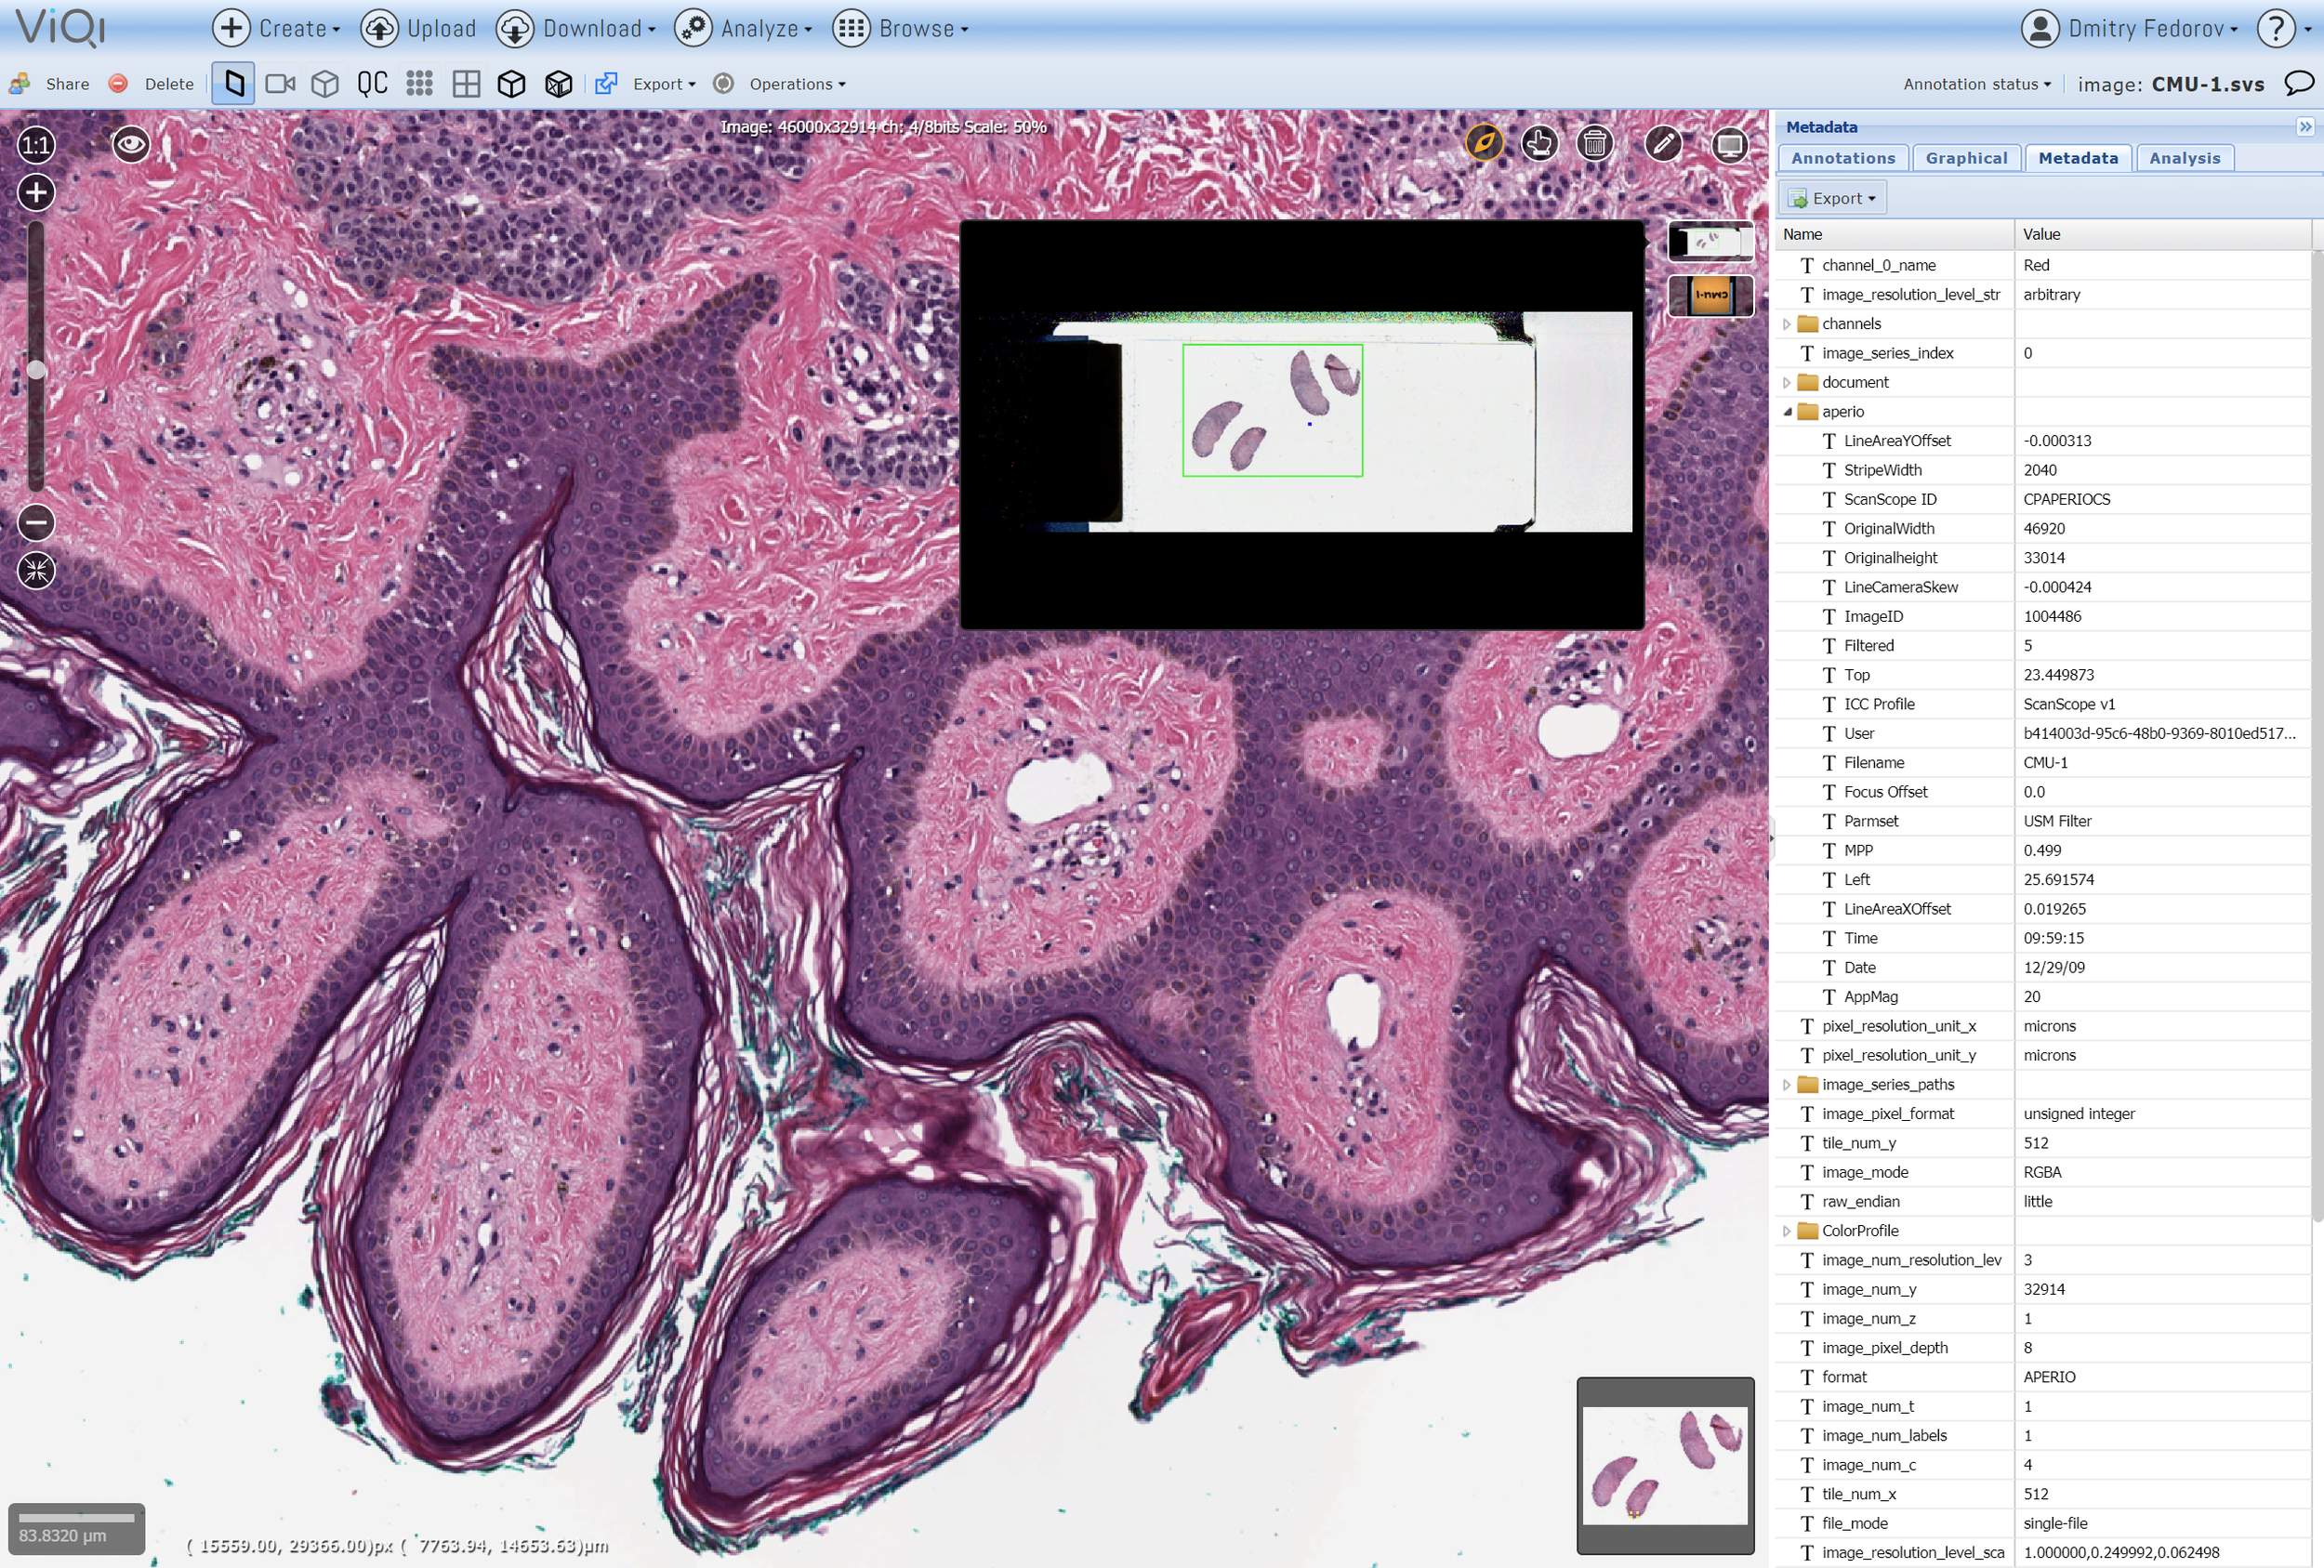Select the channel_0_name row
2324x1568 pixels.
pos(2043,265)
